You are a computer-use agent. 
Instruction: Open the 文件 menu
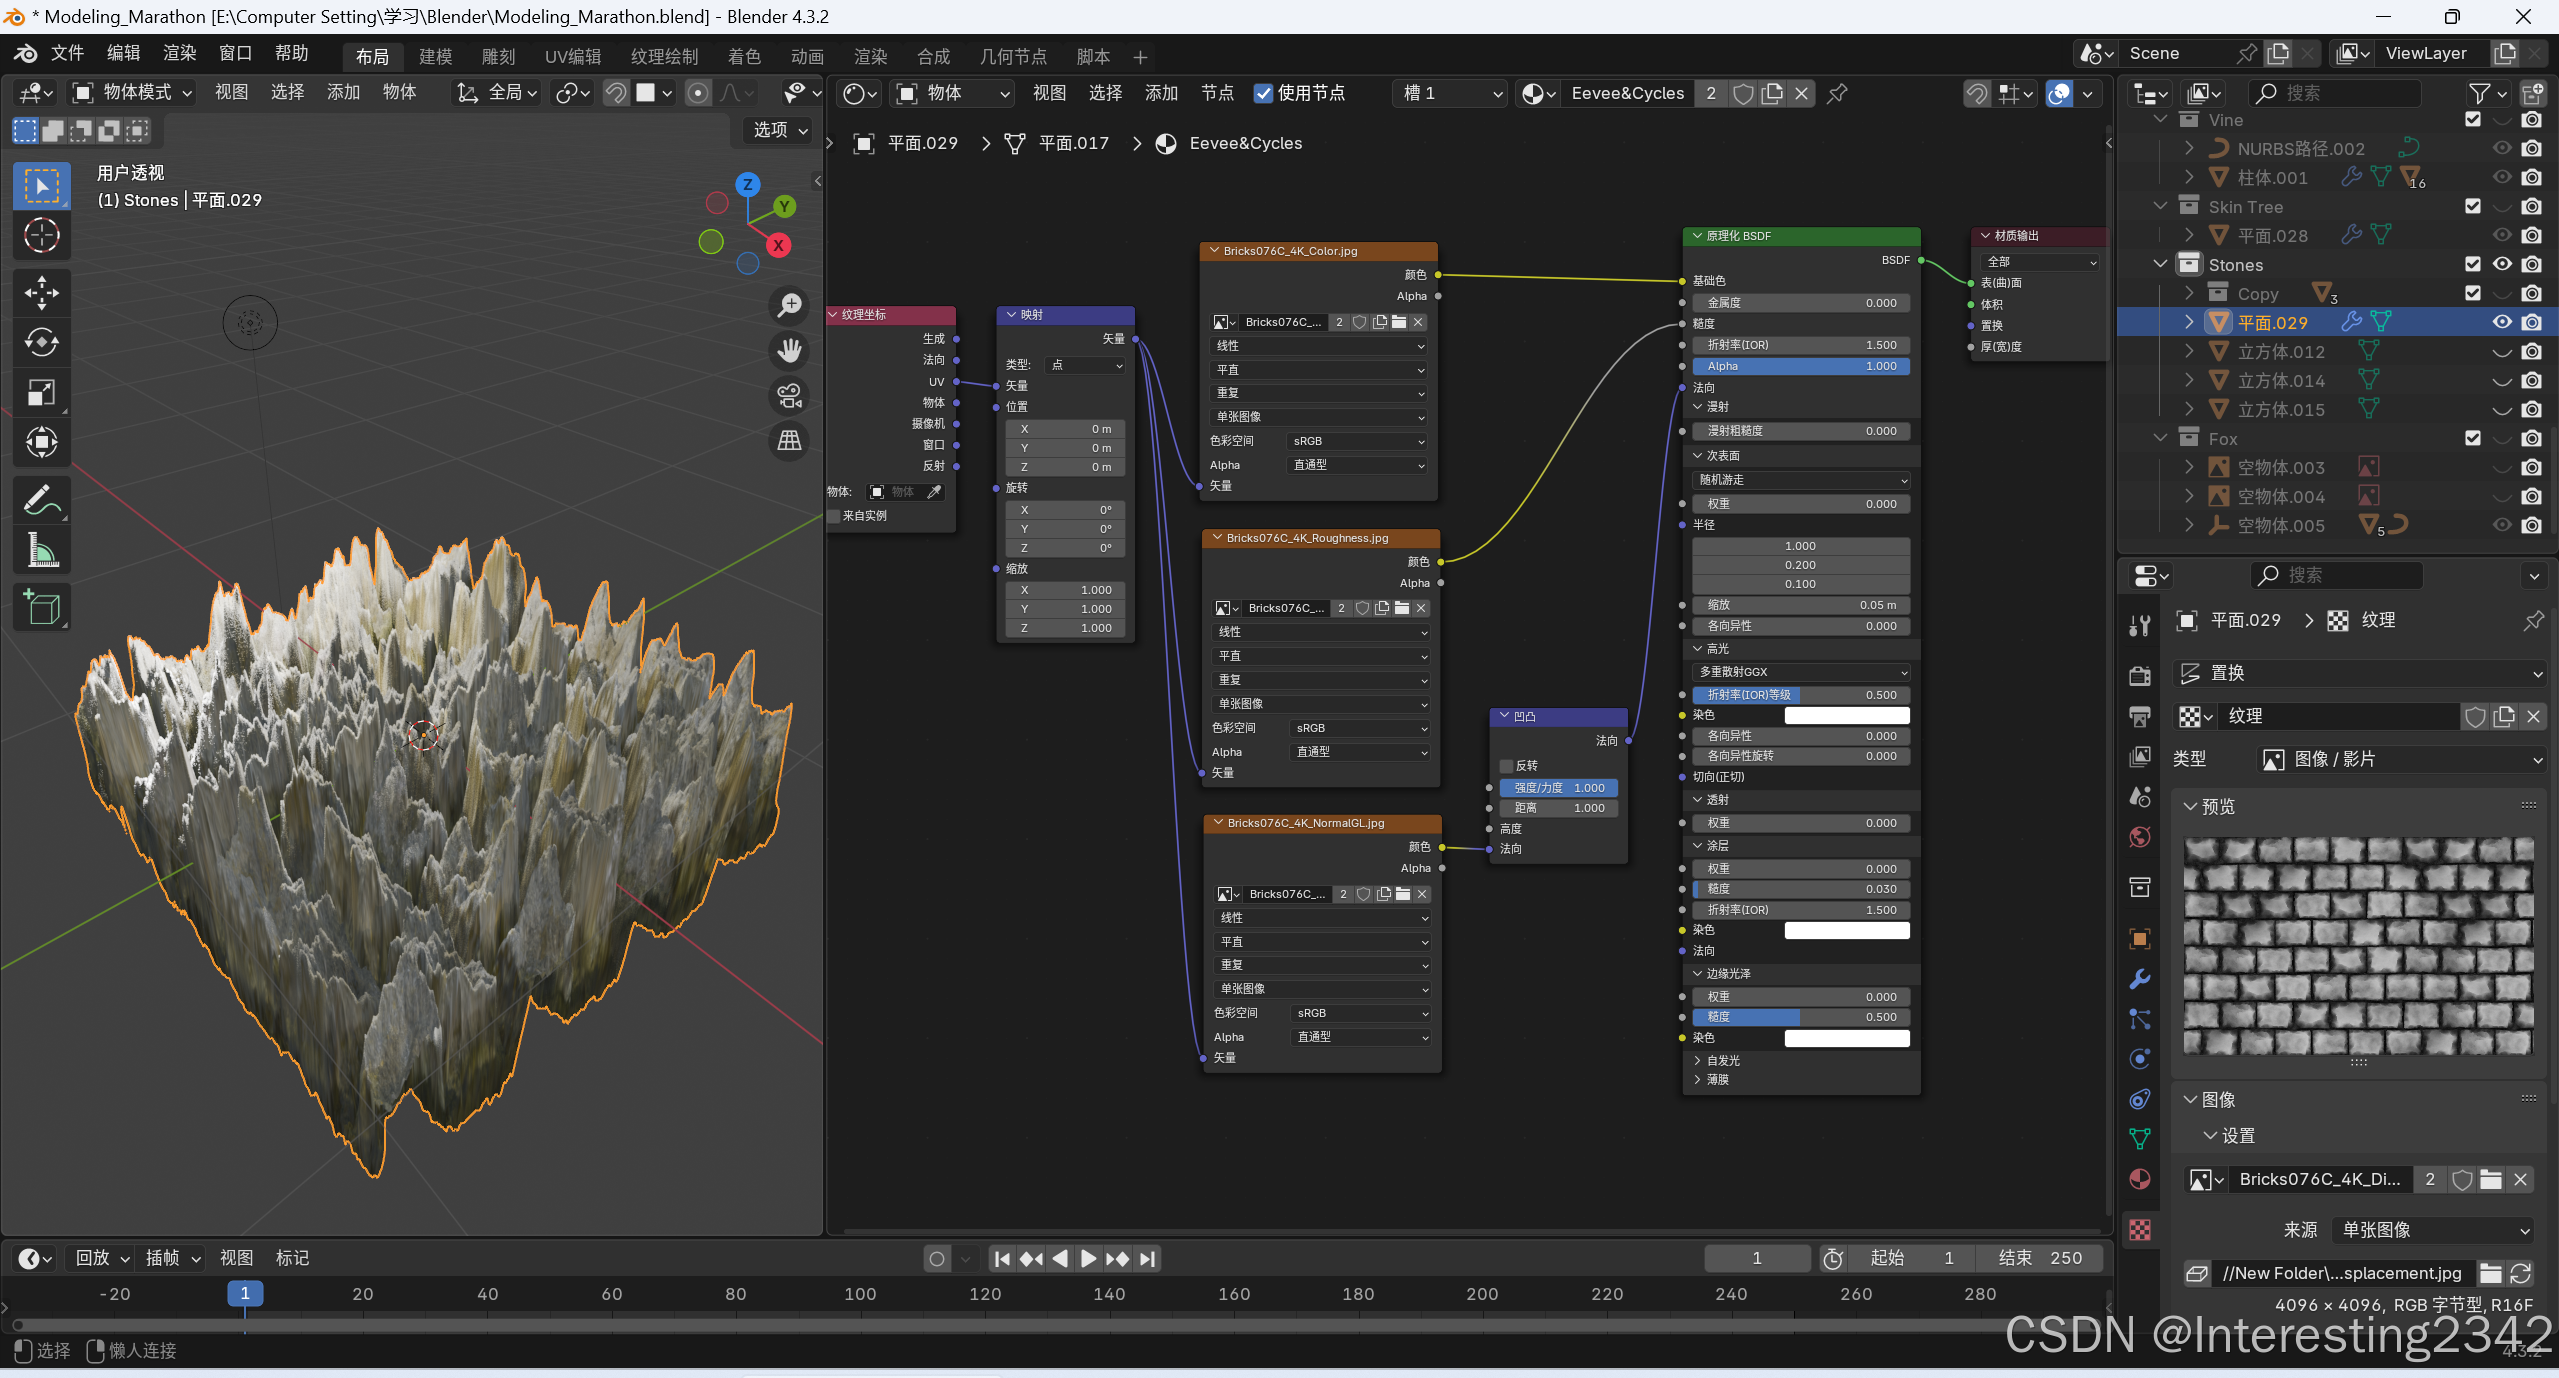[67, 53]
